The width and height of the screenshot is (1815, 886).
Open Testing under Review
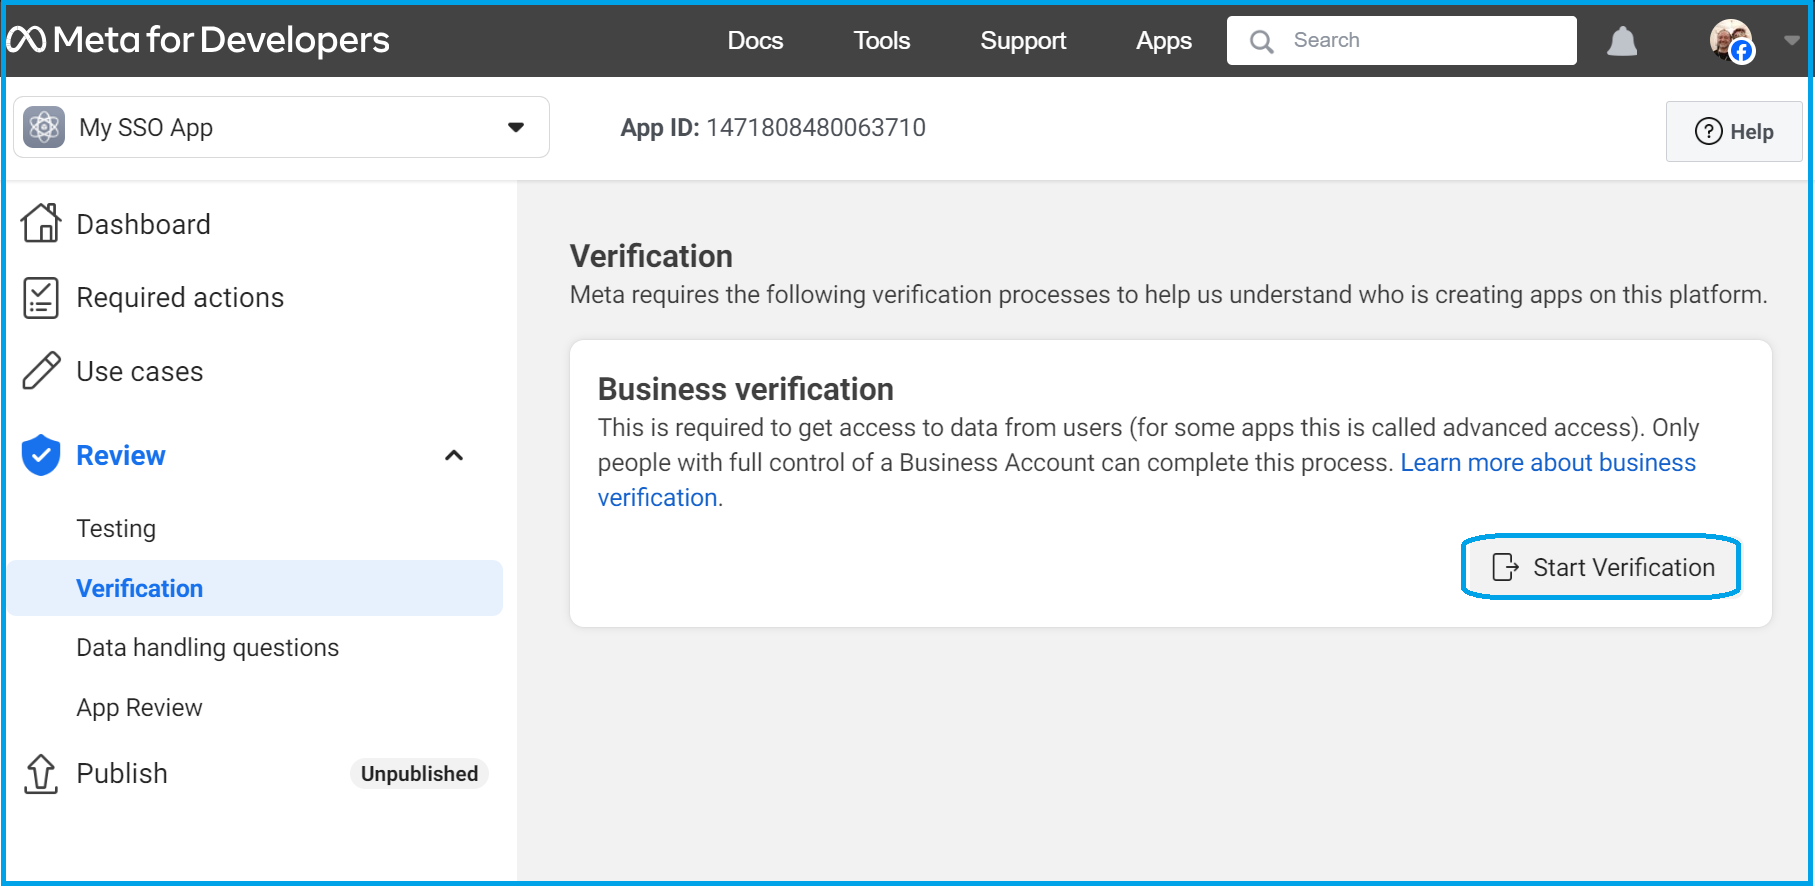click(x=116, y=528)
